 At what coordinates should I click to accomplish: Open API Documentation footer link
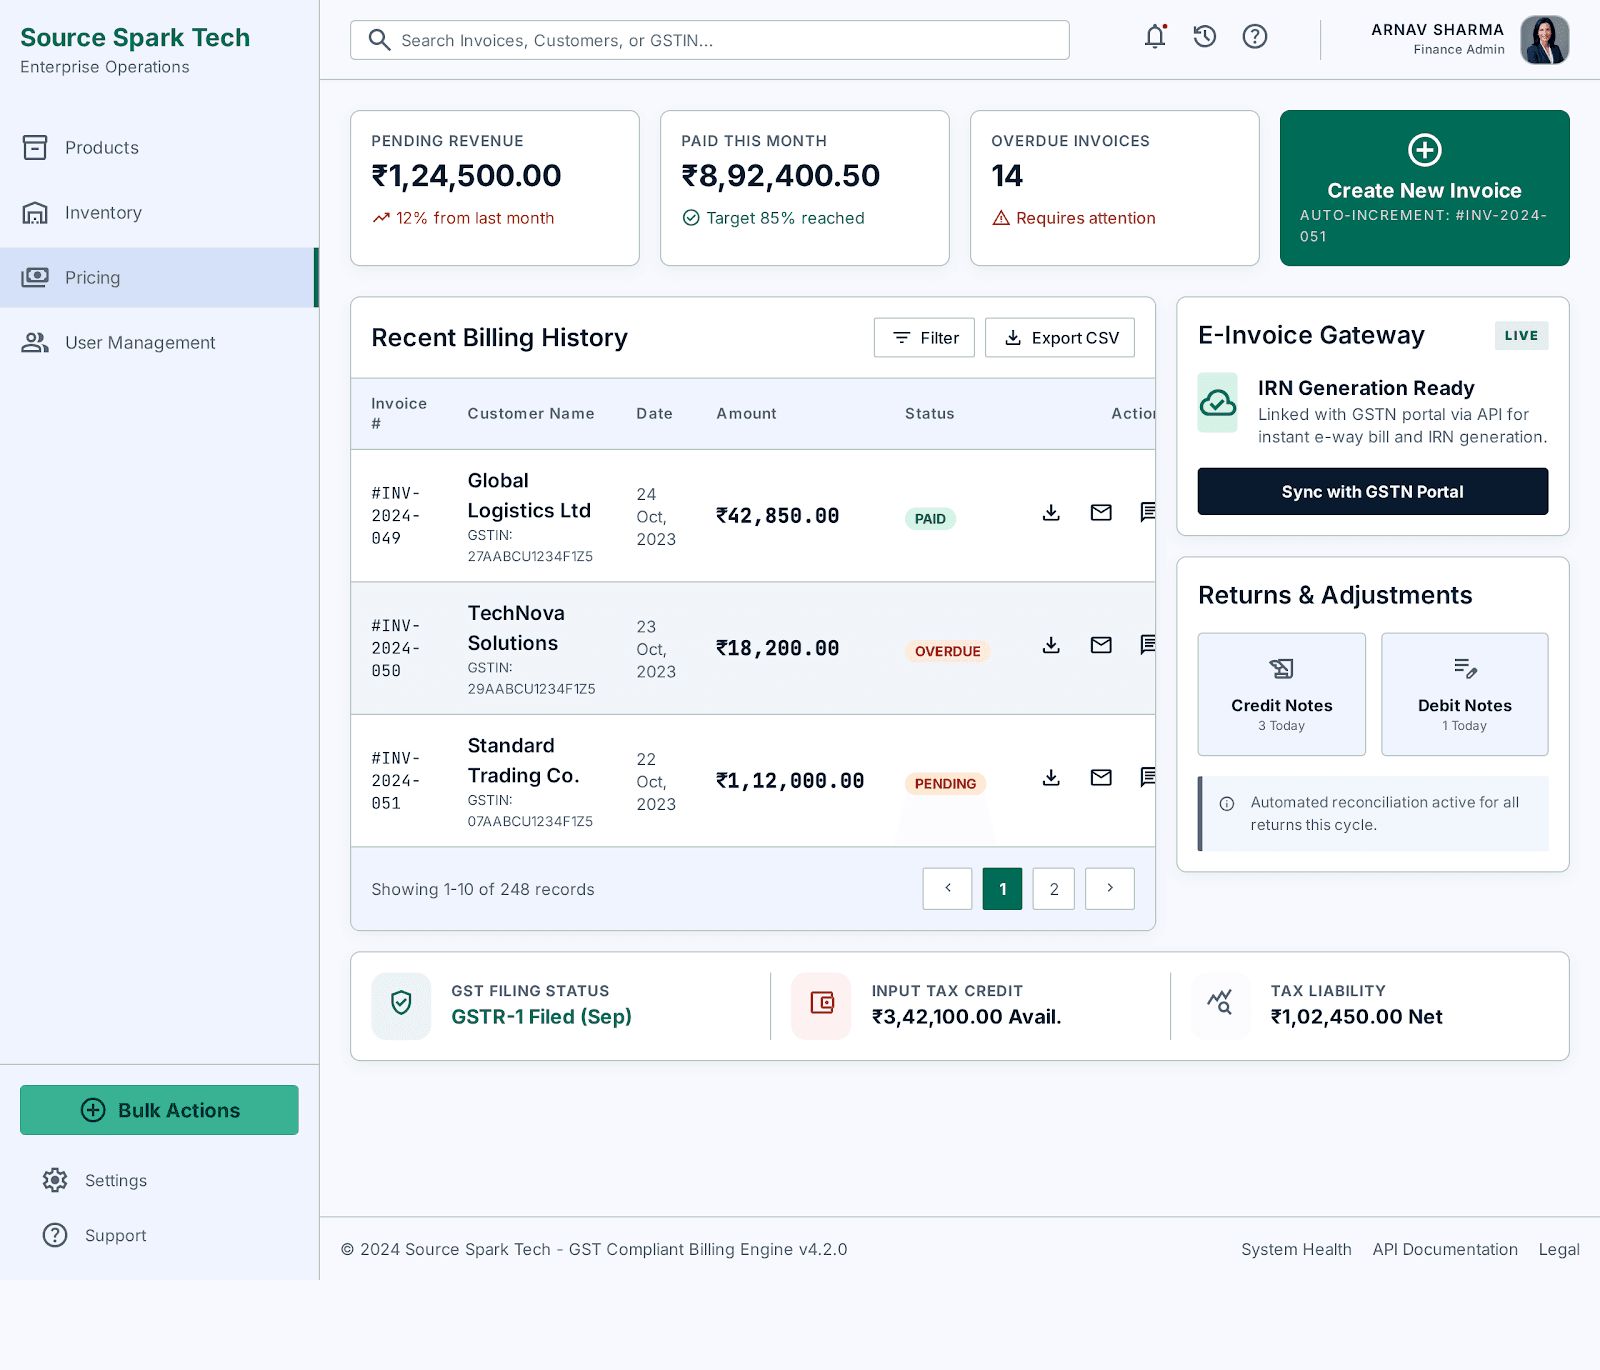click(x=1445, y=1250)
